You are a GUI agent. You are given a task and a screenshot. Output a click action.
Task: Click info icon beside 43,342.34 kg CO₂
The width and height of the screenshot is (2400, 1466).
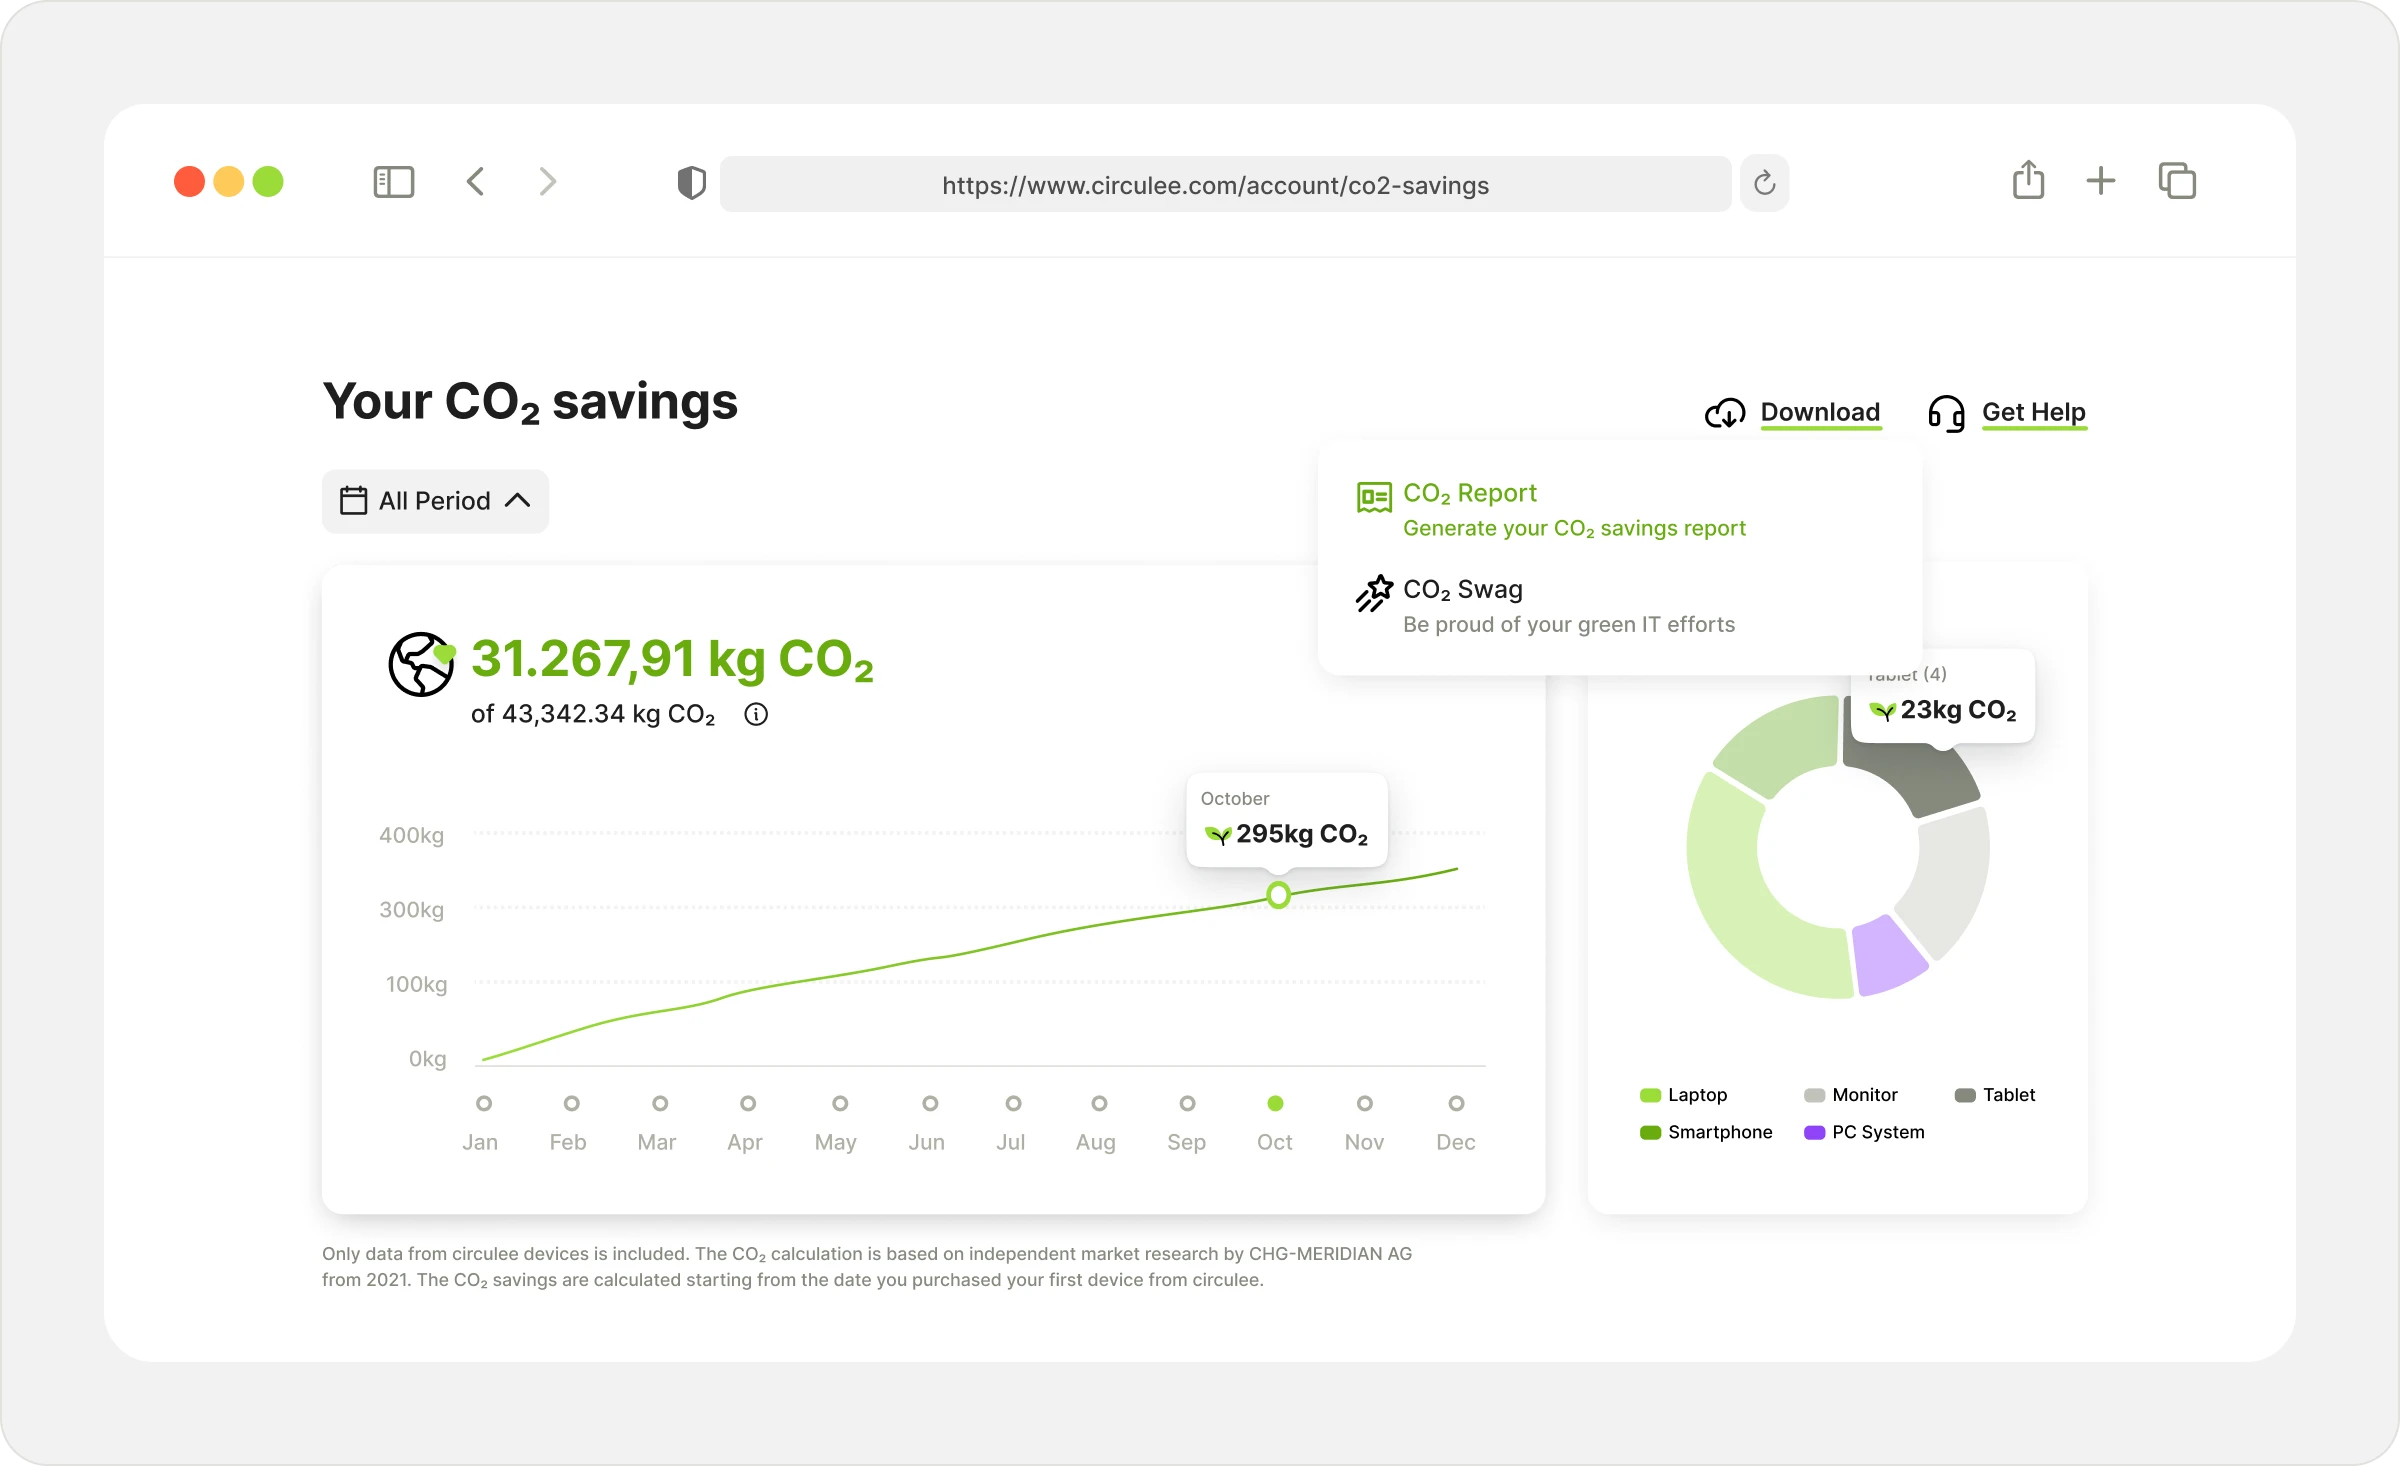[756, 714]
